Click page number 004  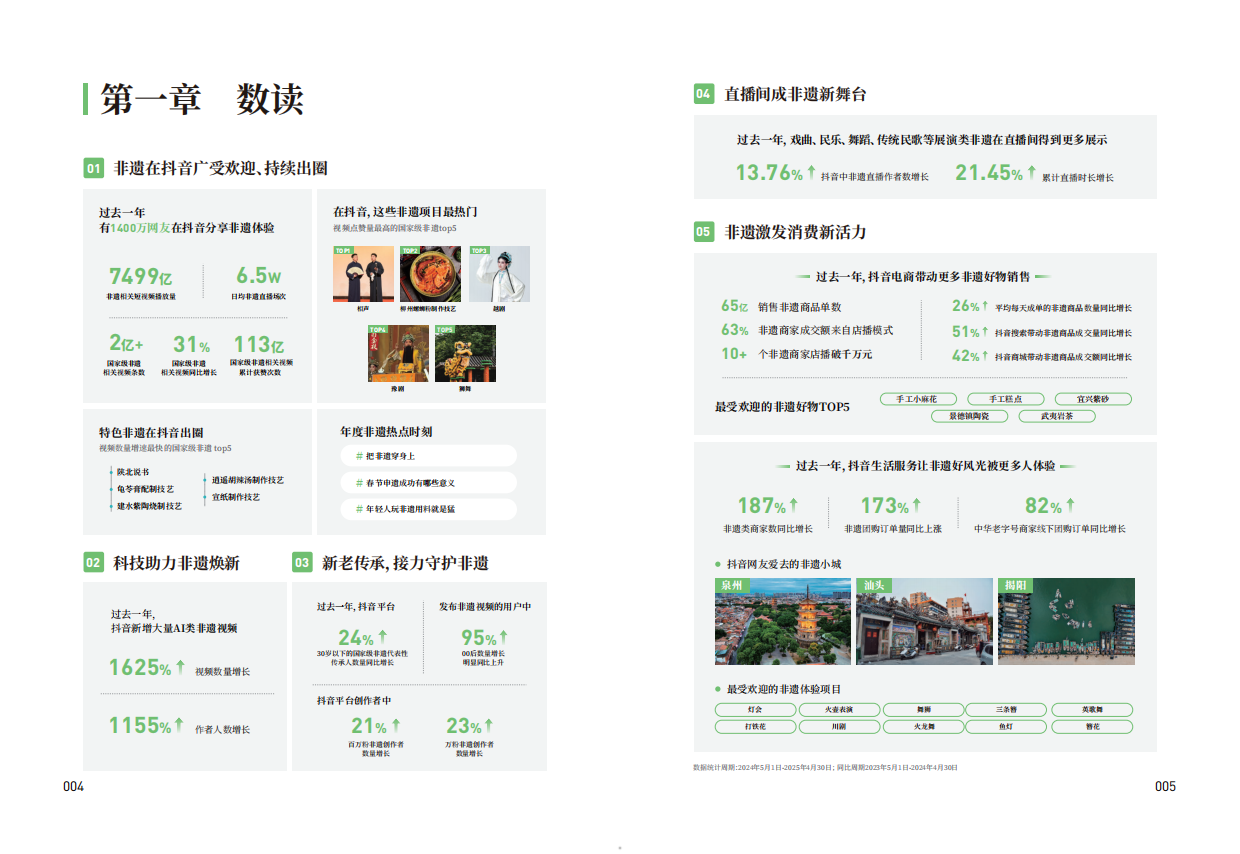(x=74, y=787)
